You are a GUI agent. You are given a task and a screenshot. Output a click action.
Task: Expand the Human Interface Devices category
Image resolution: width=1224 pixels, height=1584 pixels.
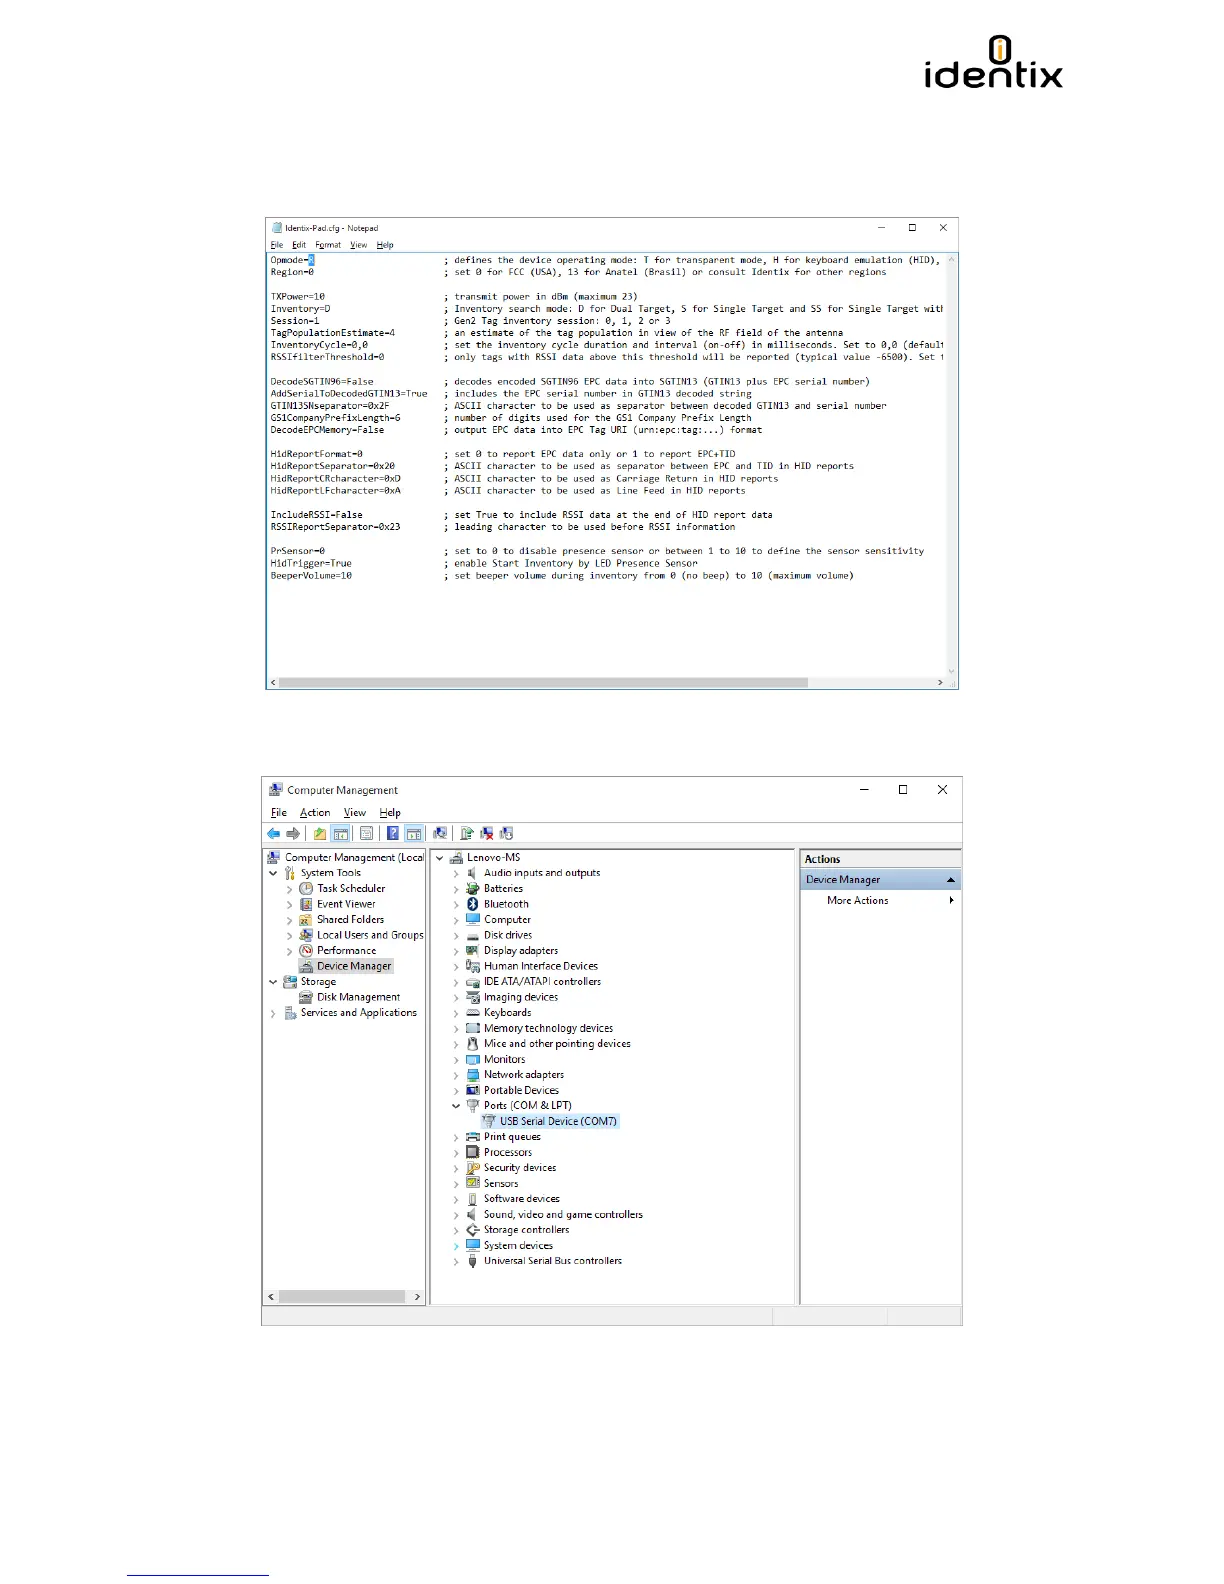[x=456, y=966]
